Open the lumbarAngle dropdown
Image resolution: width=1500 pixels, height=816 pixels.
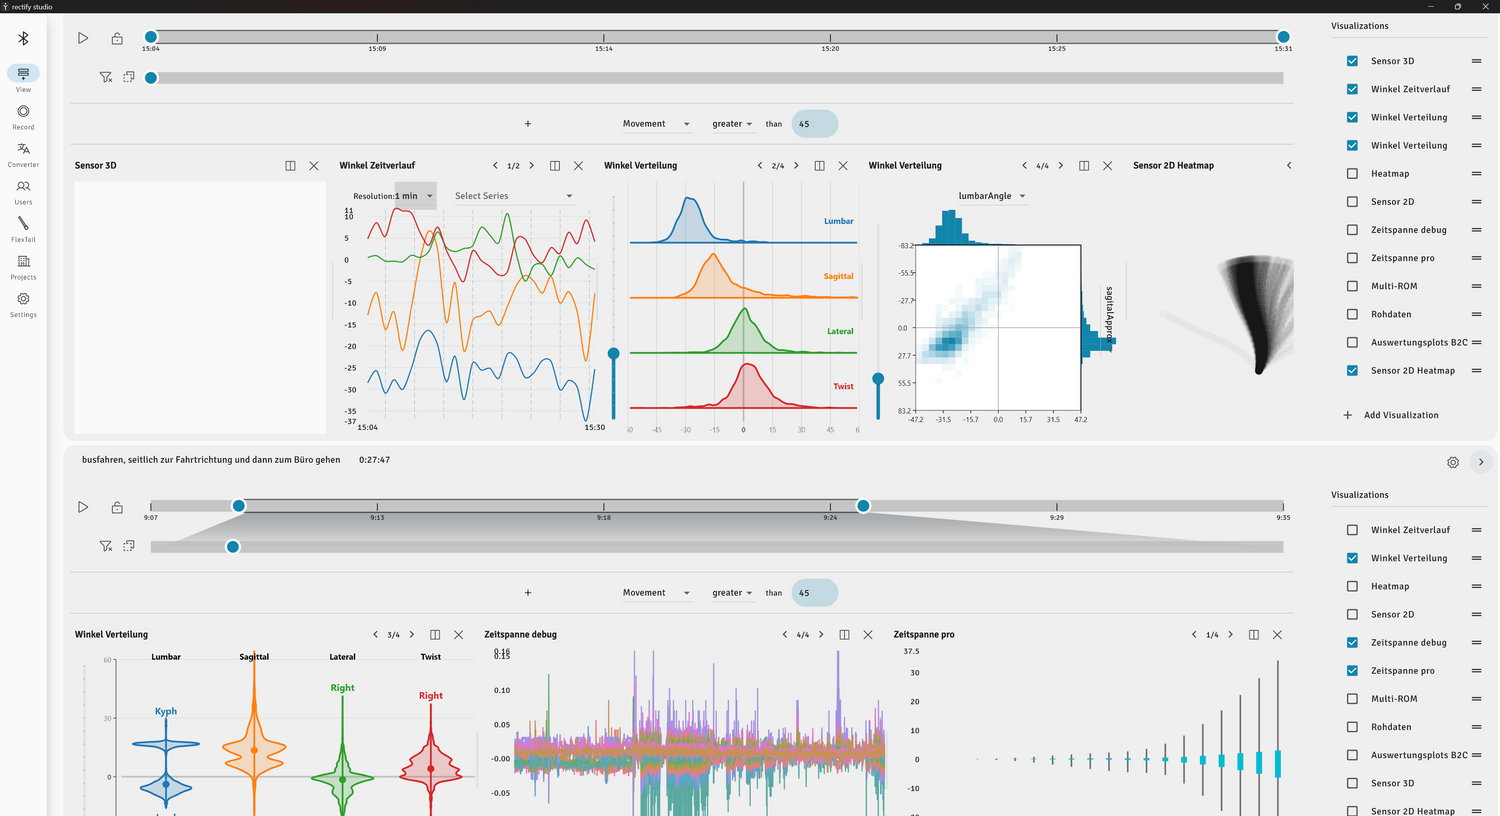(992, 196)
